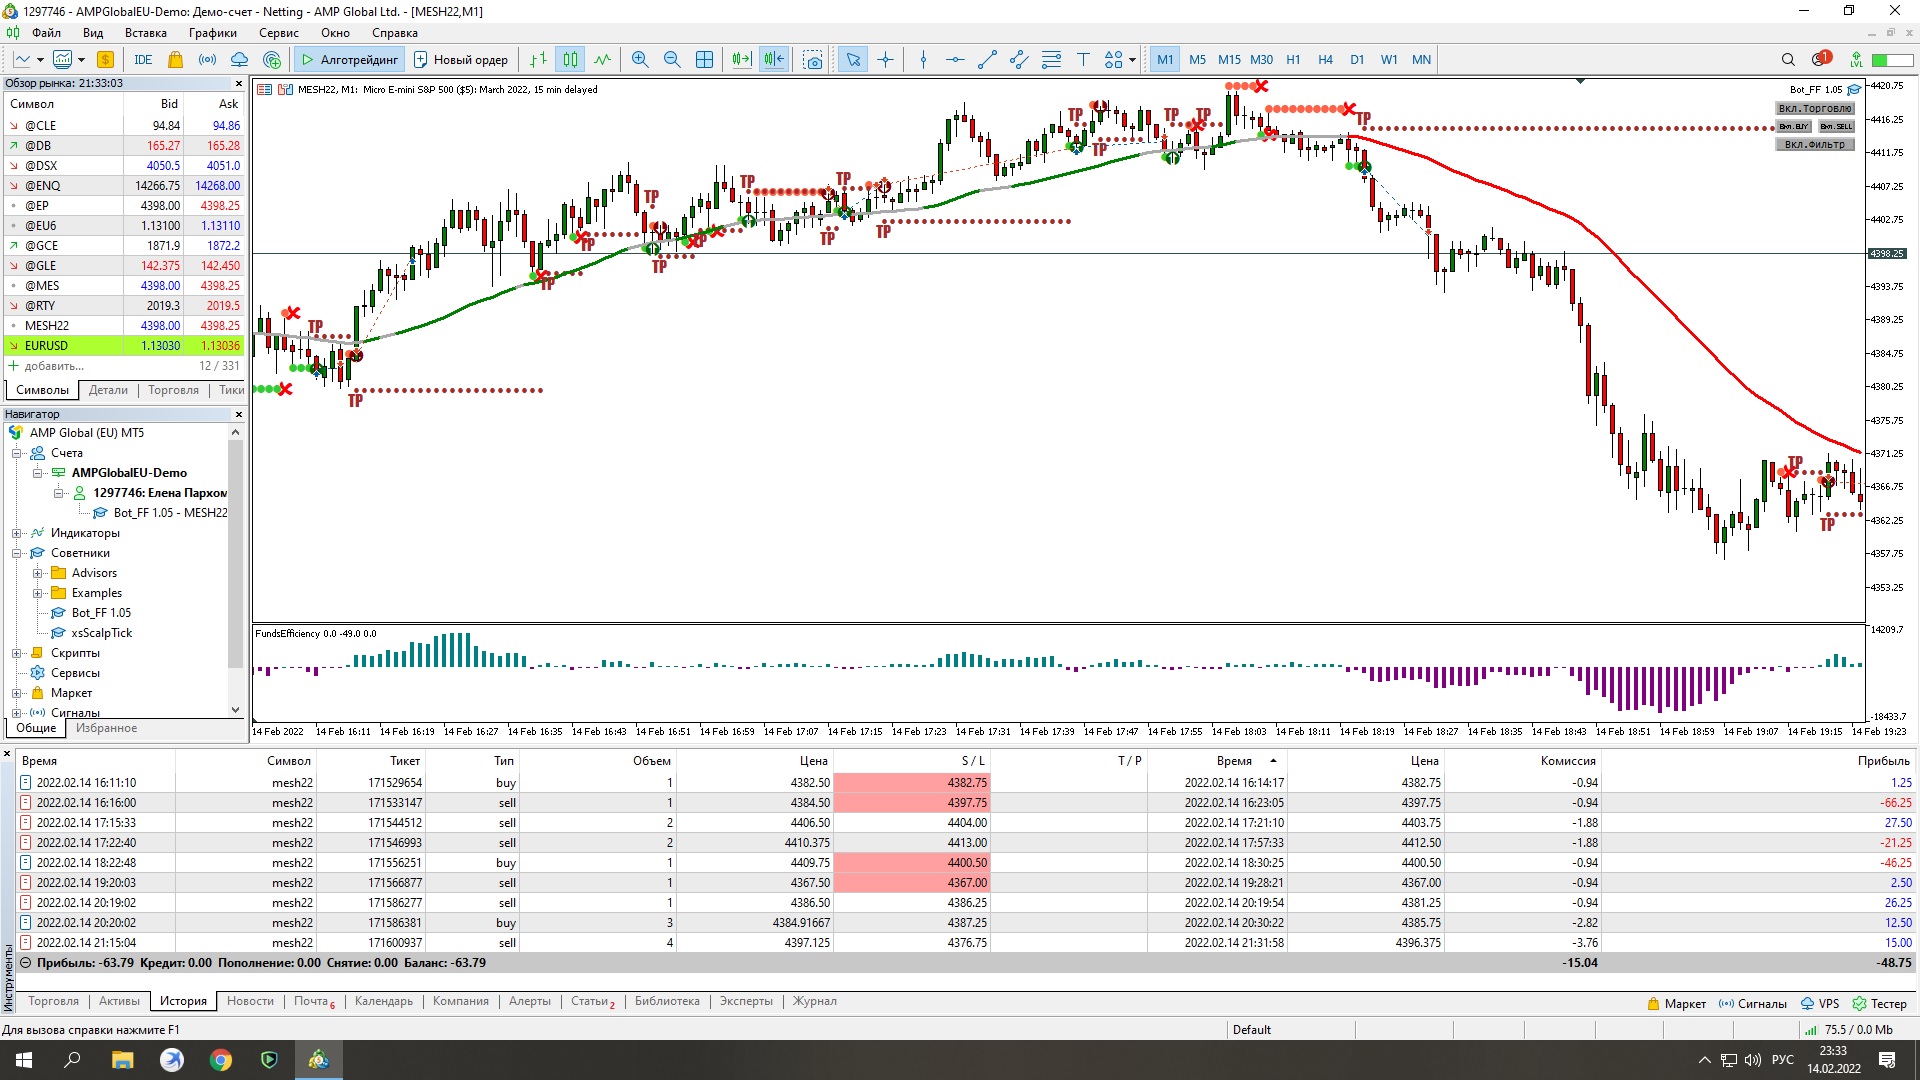Screen dimensions: 1920x1080
Task: Toggle the Алготрейдинг button
Action: click(350, 60)
